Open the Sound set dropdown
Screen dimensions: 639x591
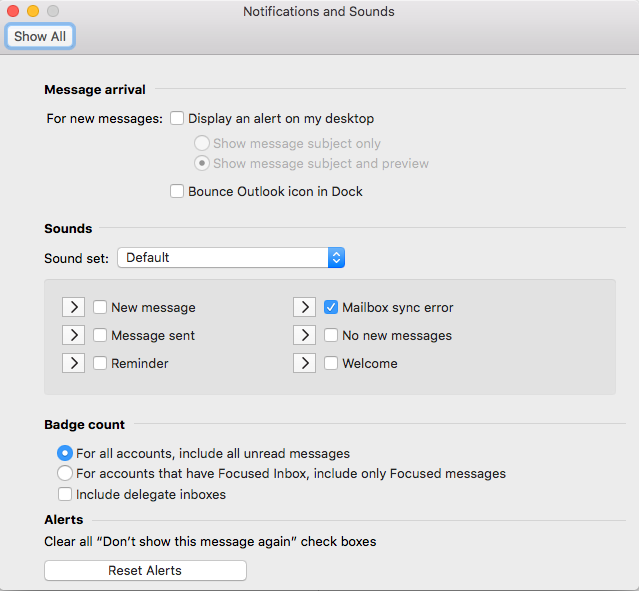(231, 257)
